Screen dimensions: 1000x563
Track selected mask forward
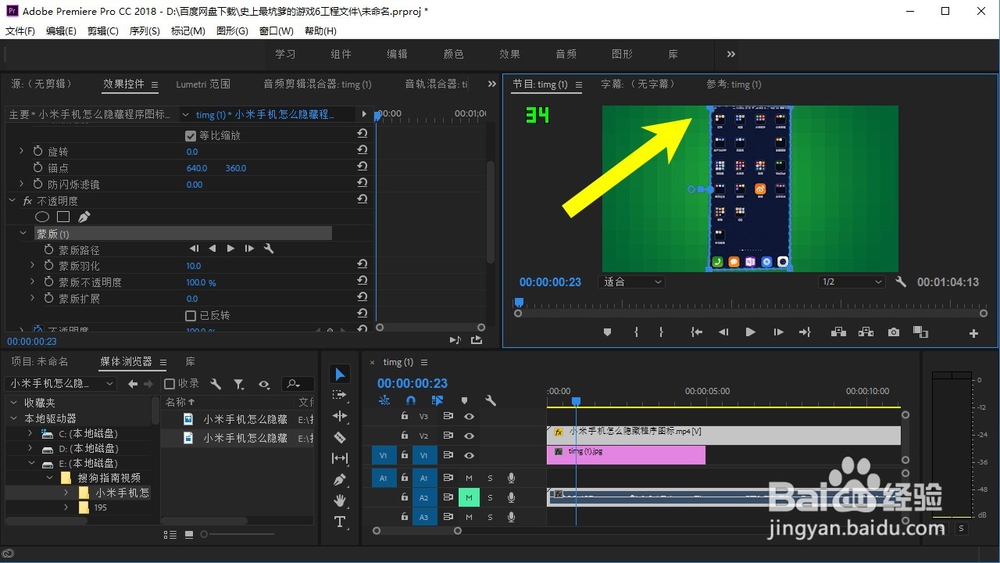[231, 249]
